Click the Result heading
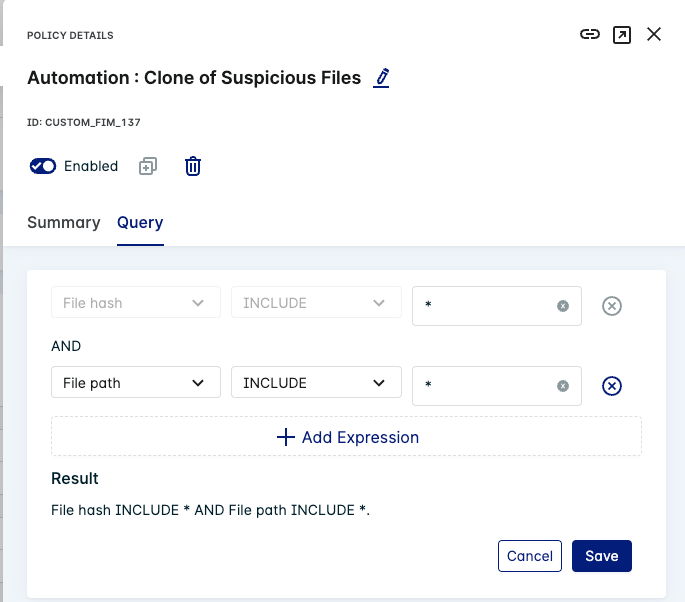This screenshot has width=685, height=602. pyautogui.click(x=75, y=478)
